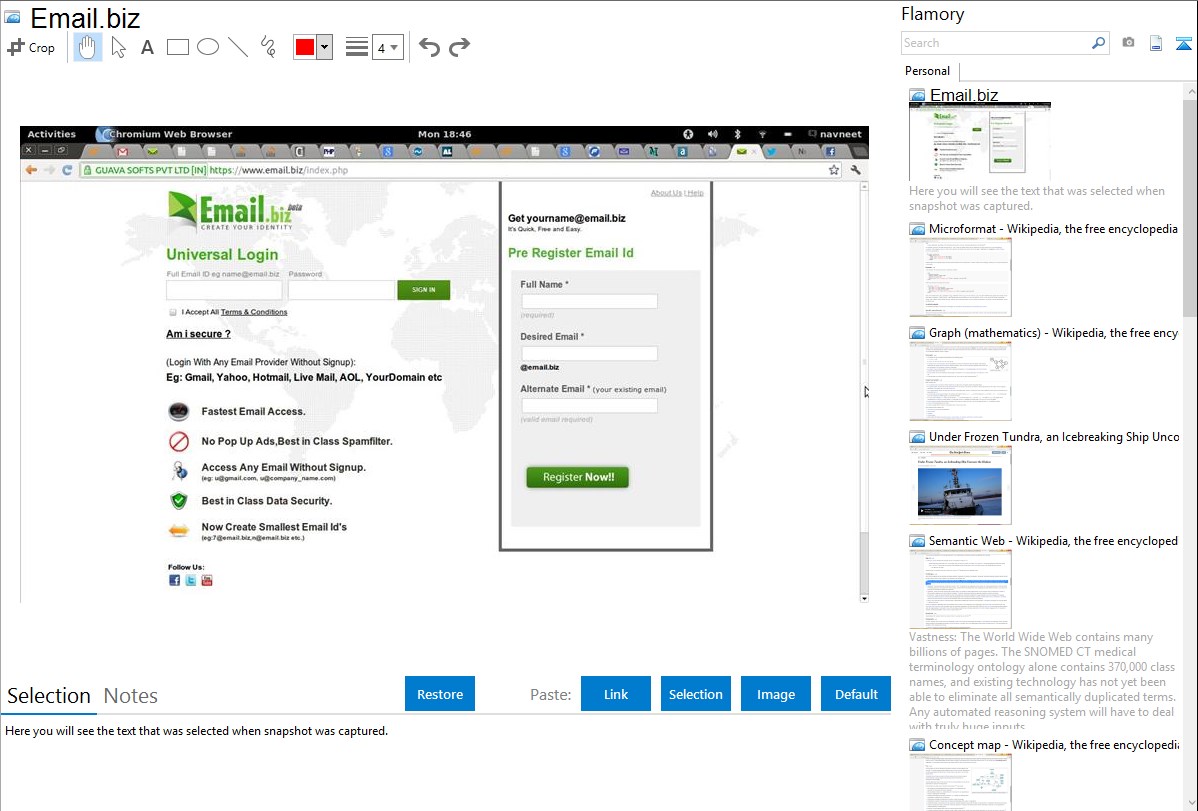Viewport: 1198px width, 811px height.
Task: Paste as Image button
Action: click(x=775, y=694)
